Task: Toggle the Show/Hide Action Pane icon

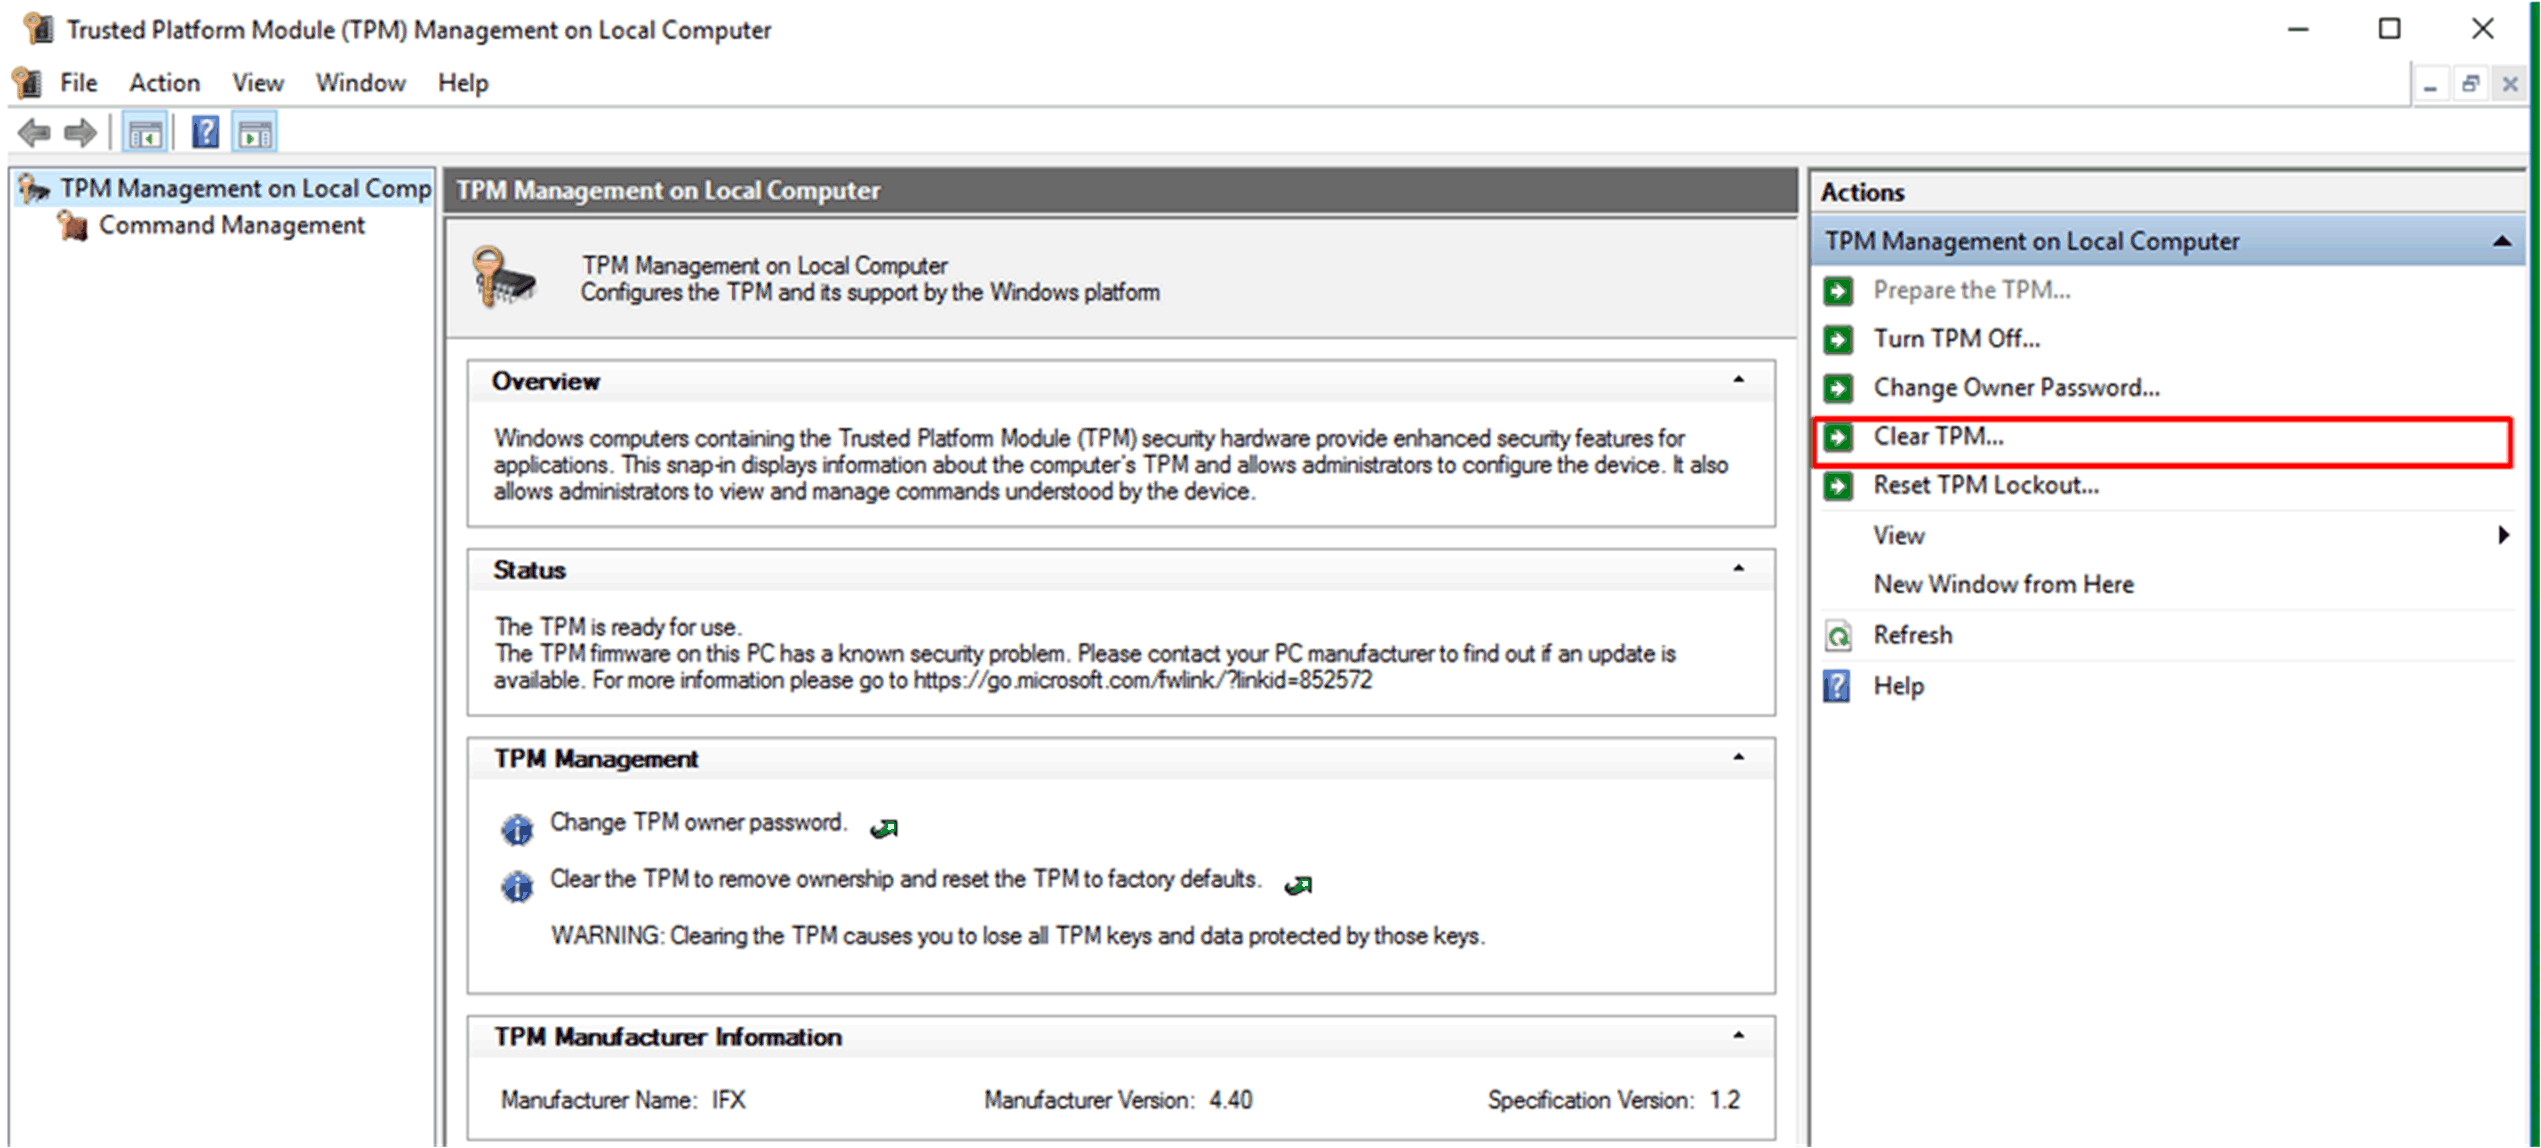Action: (255, 133)
